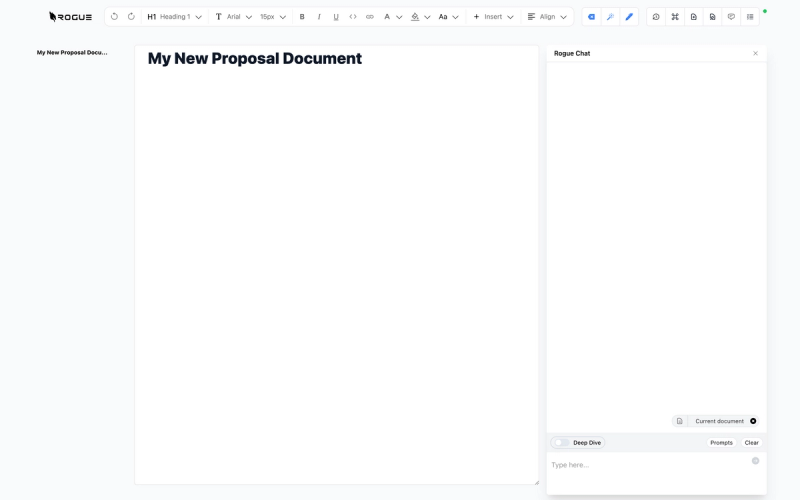
Task: Select My New Proposal Docu... in outline
Action: pos(72,53)
